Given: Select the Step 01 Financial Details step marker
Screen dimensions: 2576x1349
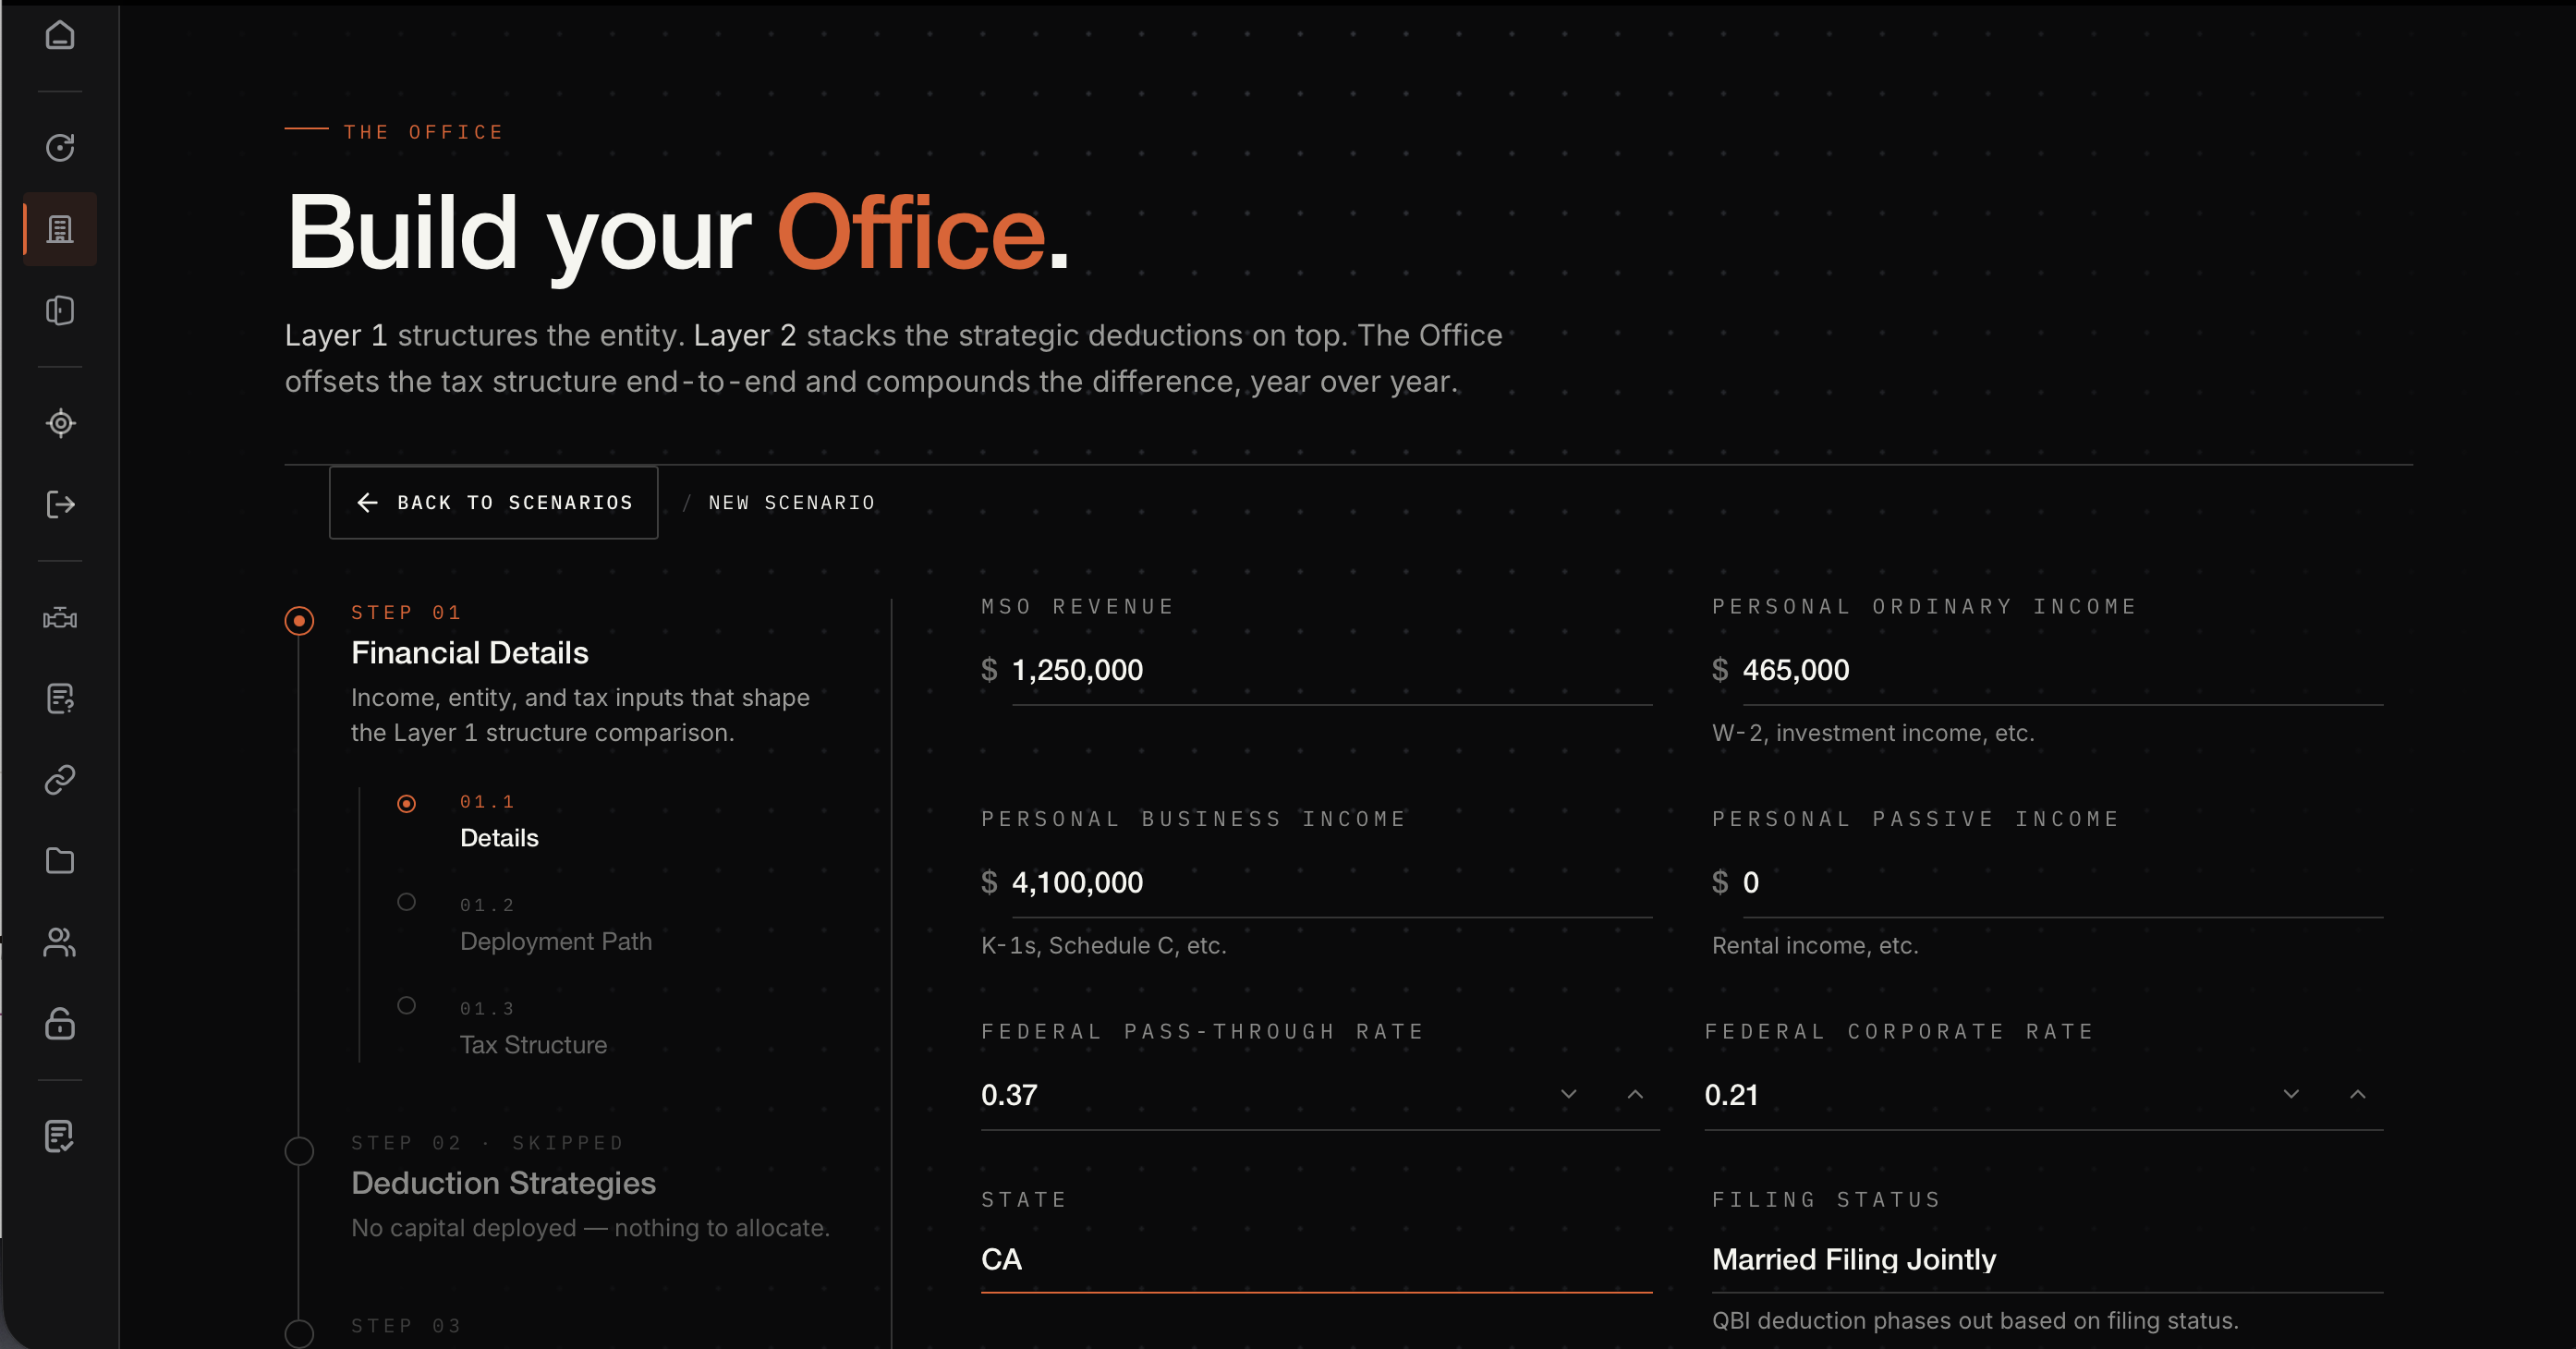Looking at the screenshot, I should [x=299, y=621].
